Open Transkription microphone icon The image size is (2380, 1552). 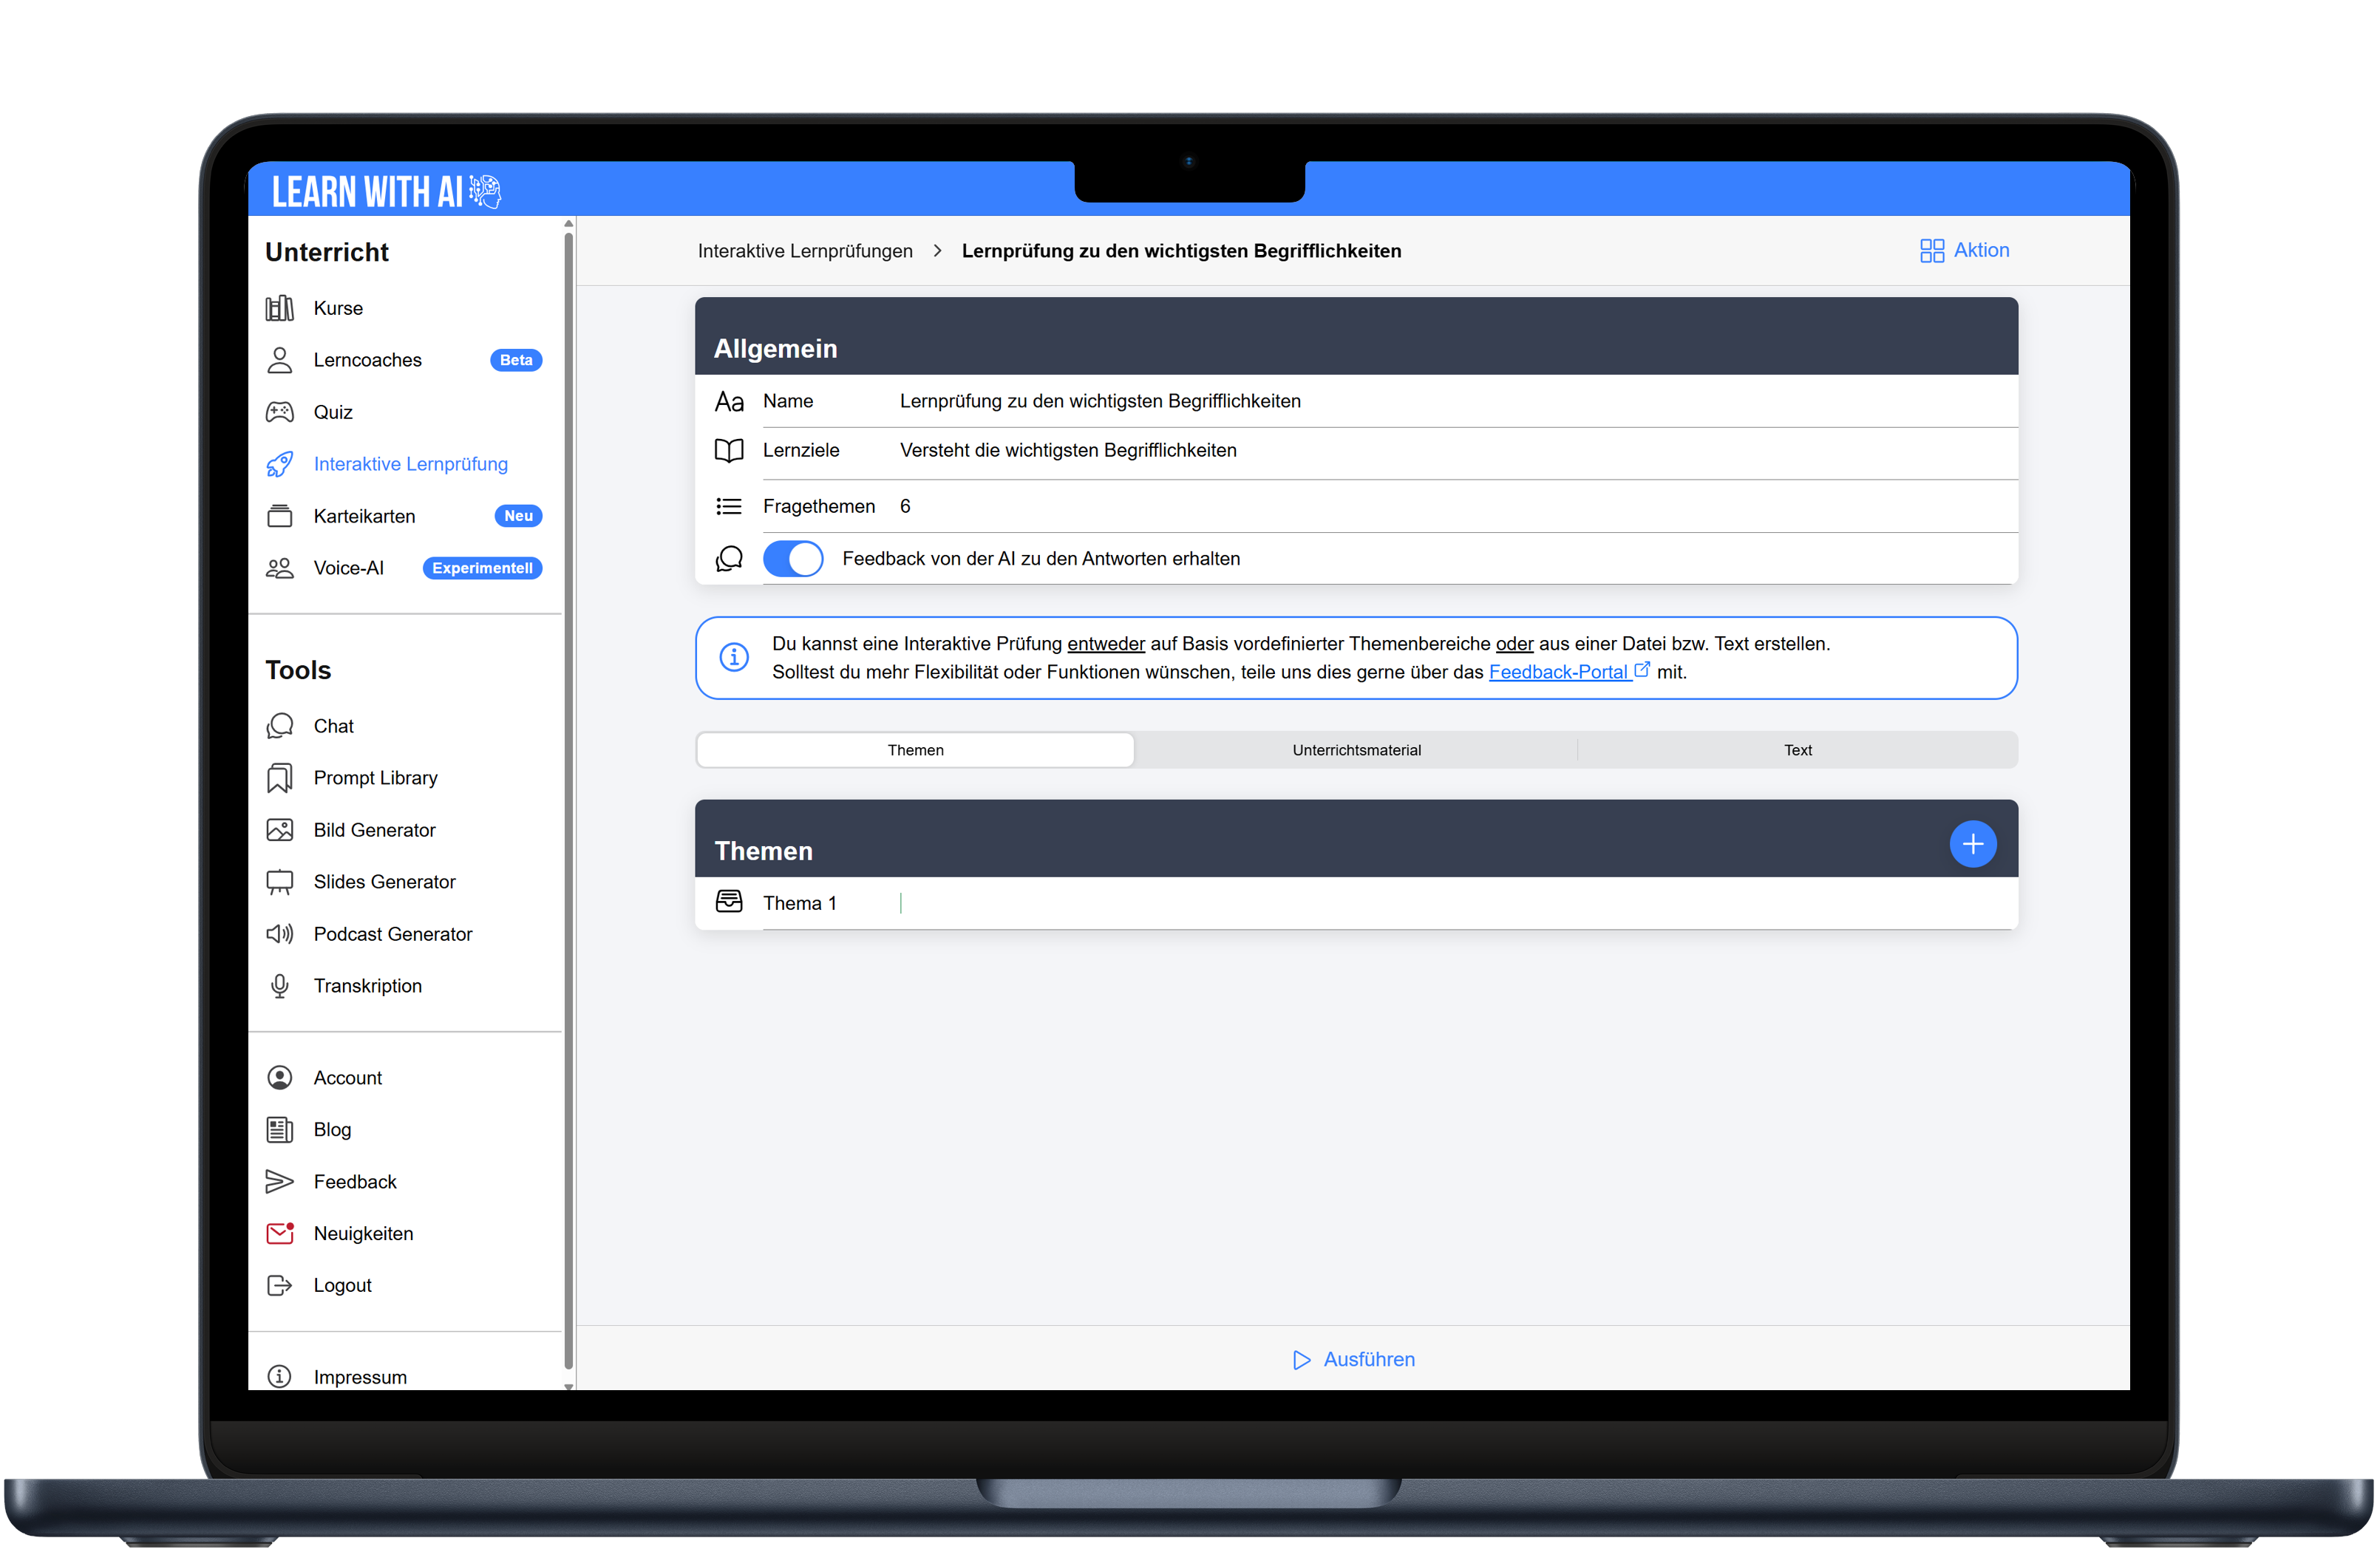(279, 986)
